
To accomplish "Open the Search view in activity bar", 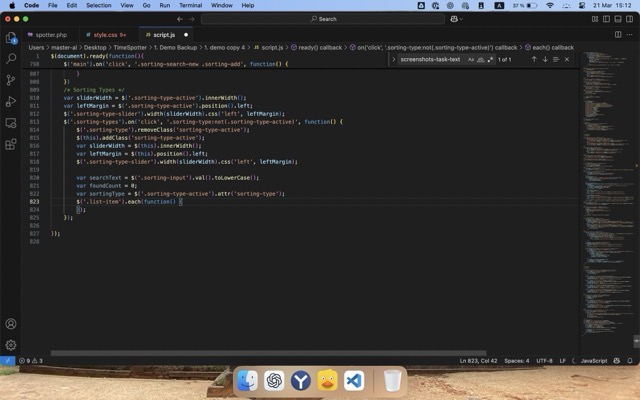I will click(x=11, y=59).
